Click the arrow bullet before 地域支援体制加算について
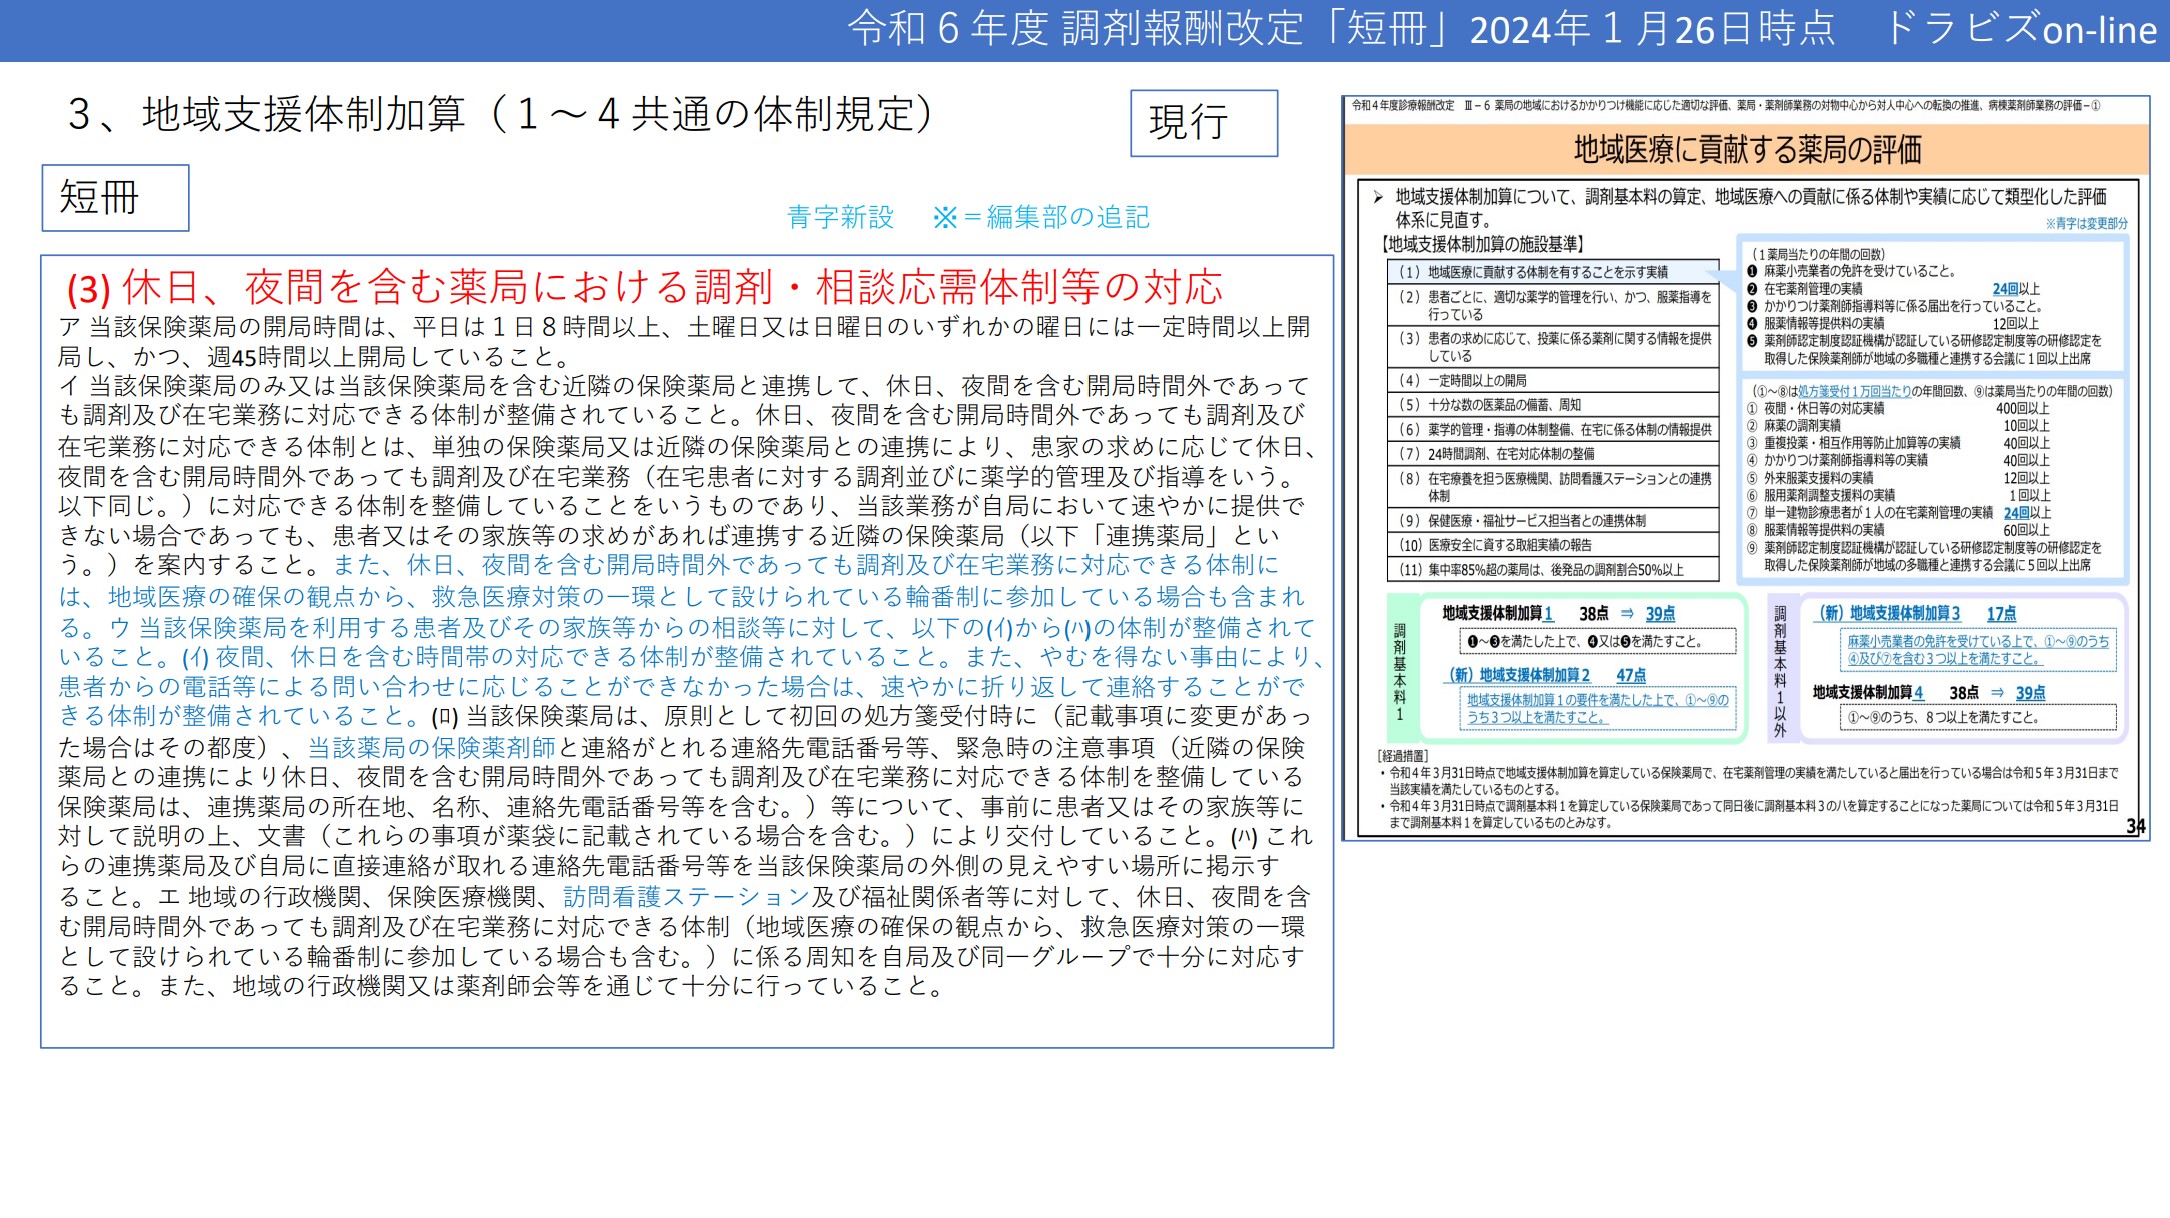The height and width of the screenshot is (1218, 2170). [x=1378, y=197]
